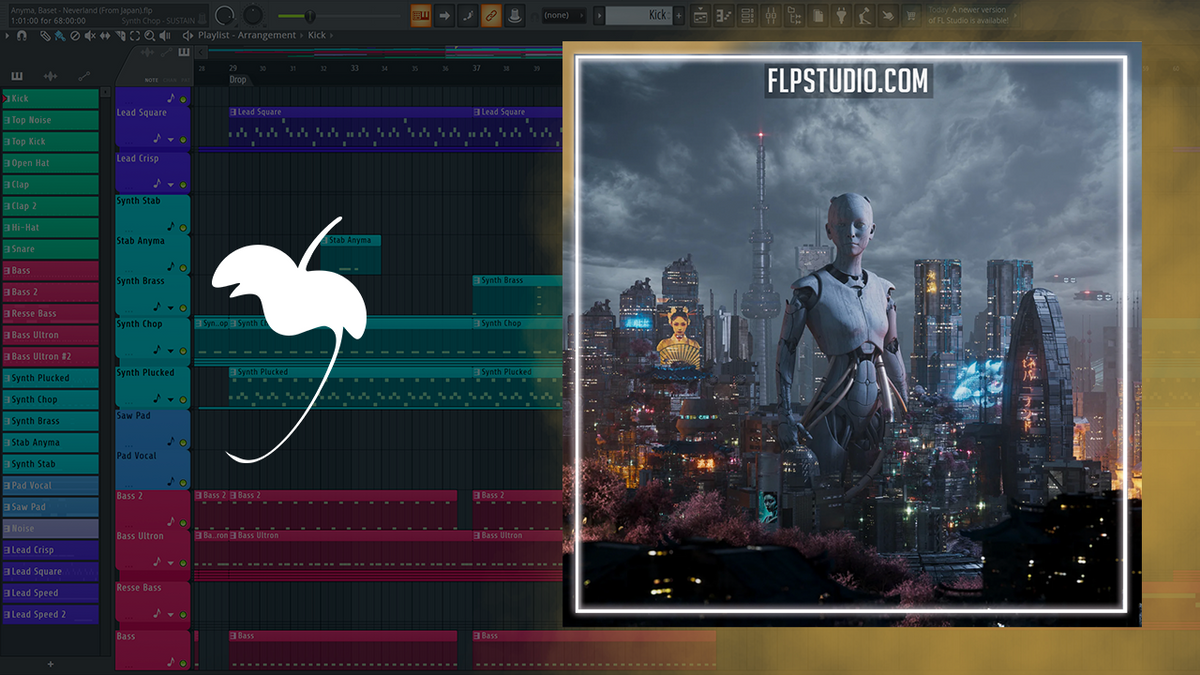Open the Synth Chop track dropdown arrow

pos(170,351)
